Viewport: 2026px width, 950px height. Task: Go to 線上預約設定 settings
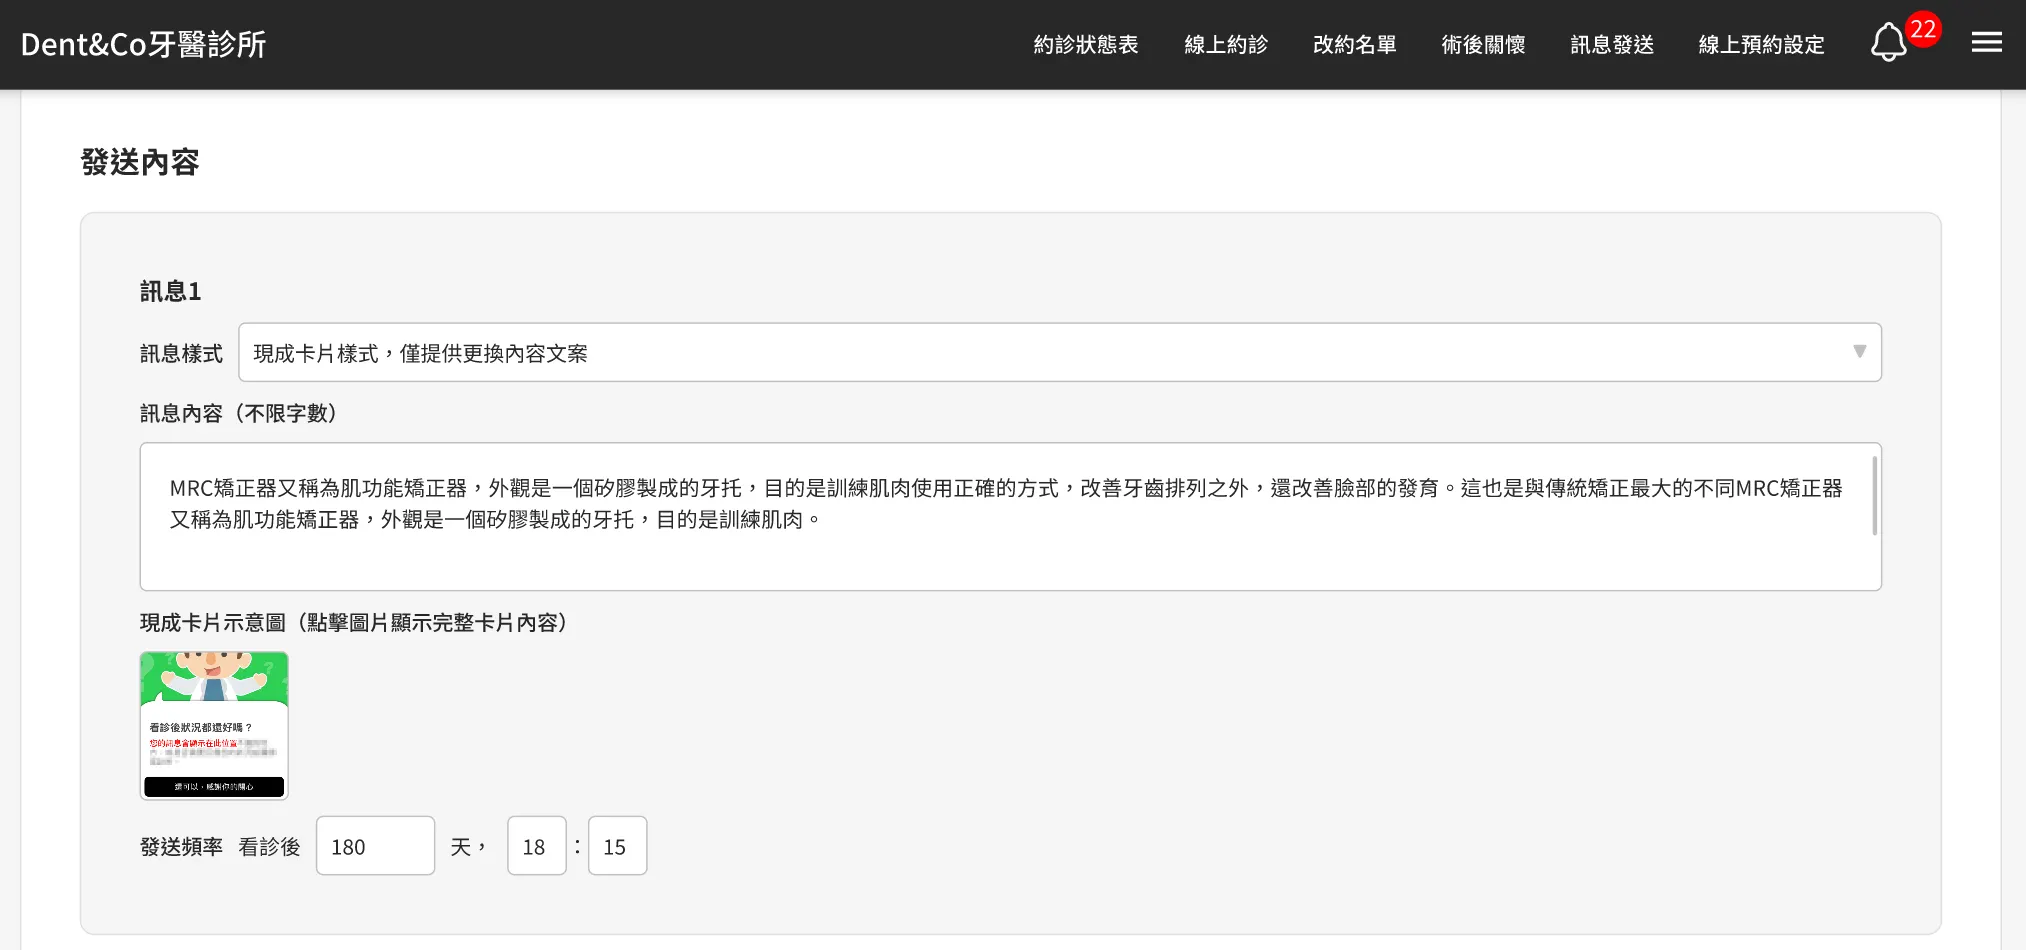(x=1761, y=45)
